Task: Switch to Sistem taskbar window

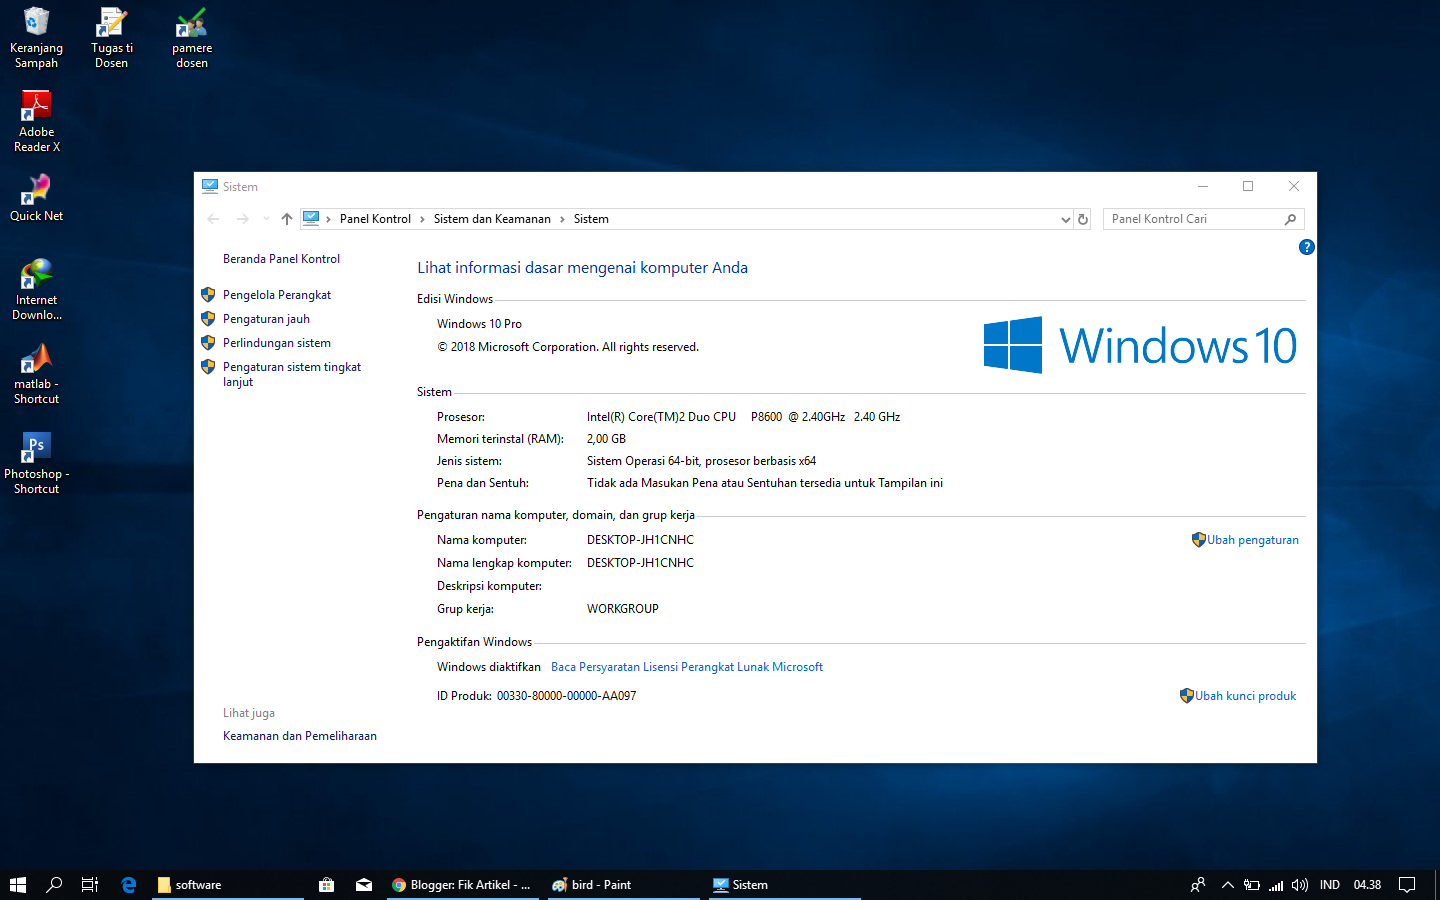Action: click(785, 885)
